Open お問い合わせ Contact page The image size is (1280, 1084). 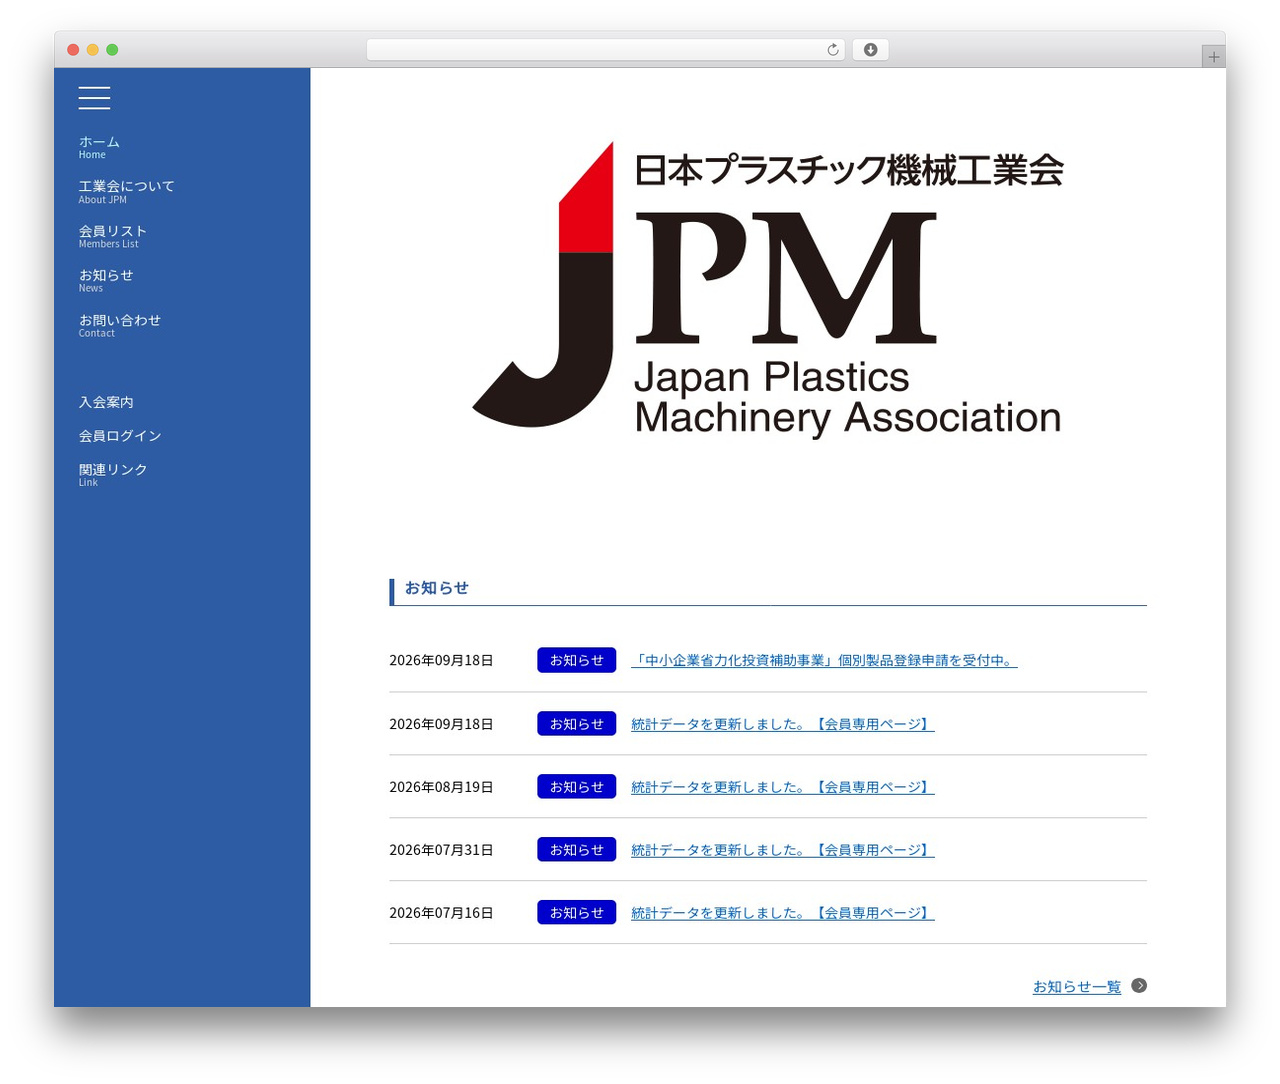119,325
